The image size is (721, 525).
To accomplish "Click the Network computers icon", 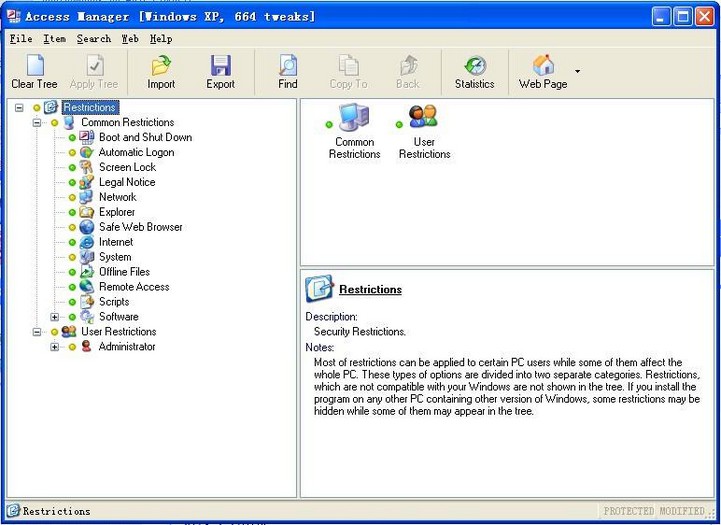I will 86,197.
